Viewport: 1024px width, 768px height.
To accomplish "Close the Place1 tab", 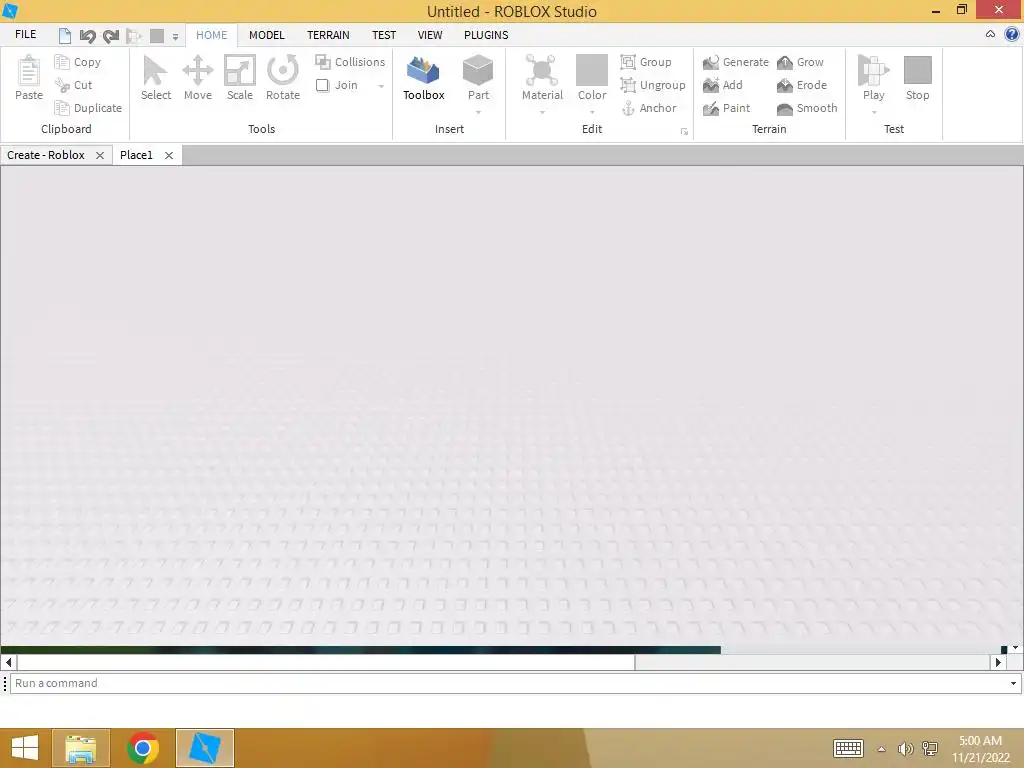I will point(168,155).
